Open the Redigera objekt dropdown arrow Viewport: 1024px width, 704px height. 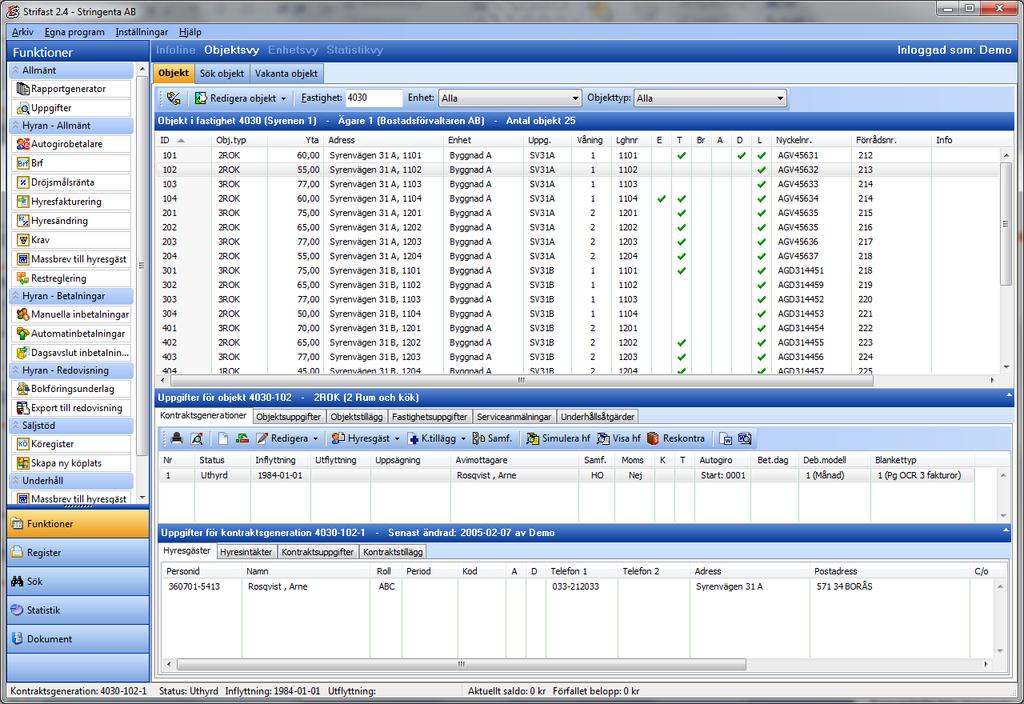[283, 99]
